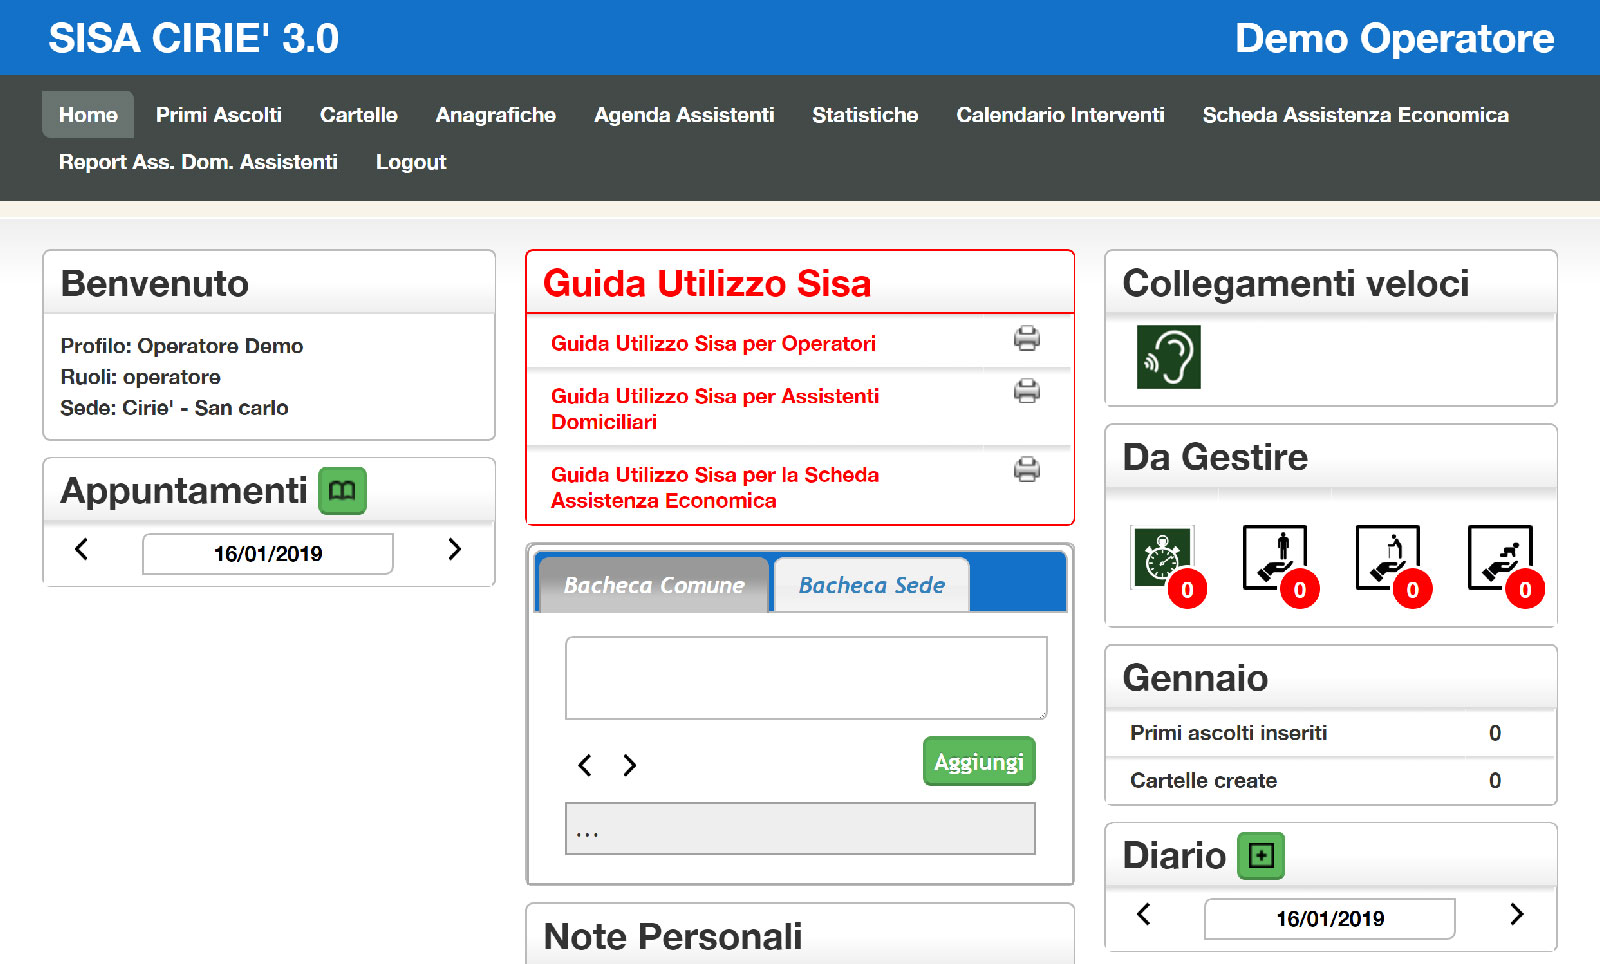Focus the Bacheca message text area
1600x964 pixels.
pos(806,678)
